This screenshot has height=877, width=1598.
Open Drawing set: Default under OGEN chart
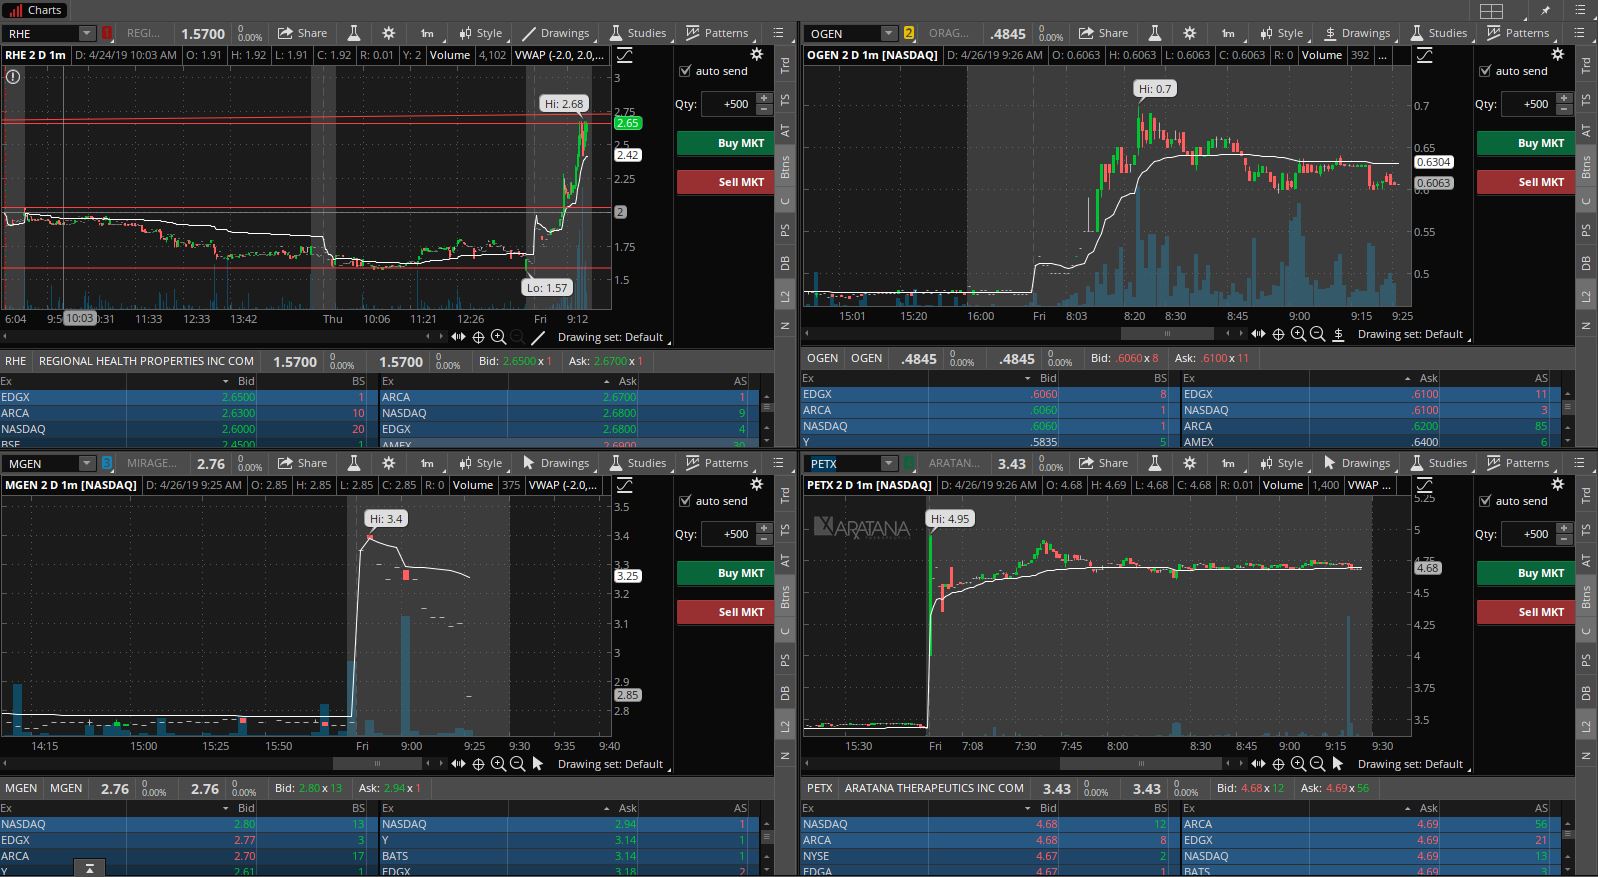pyautogui.click(x=1412, y=334)
